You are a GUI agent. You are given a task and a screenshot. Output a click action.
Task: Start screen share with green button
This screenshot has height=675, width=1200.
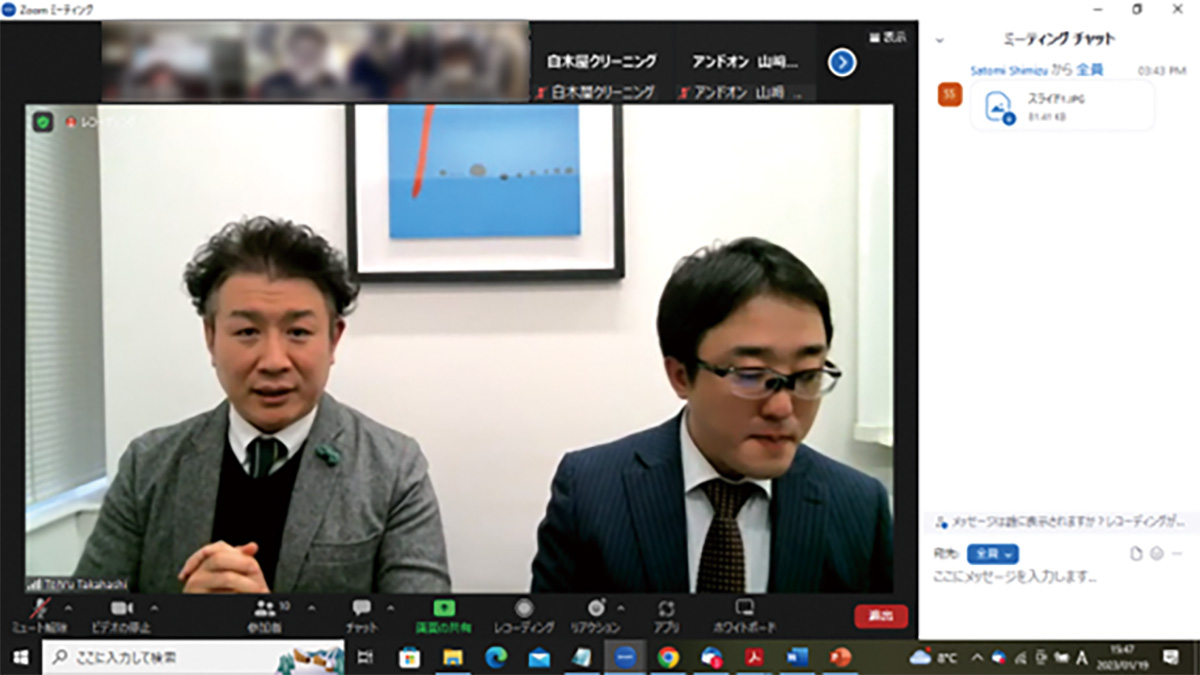(444, 614)
